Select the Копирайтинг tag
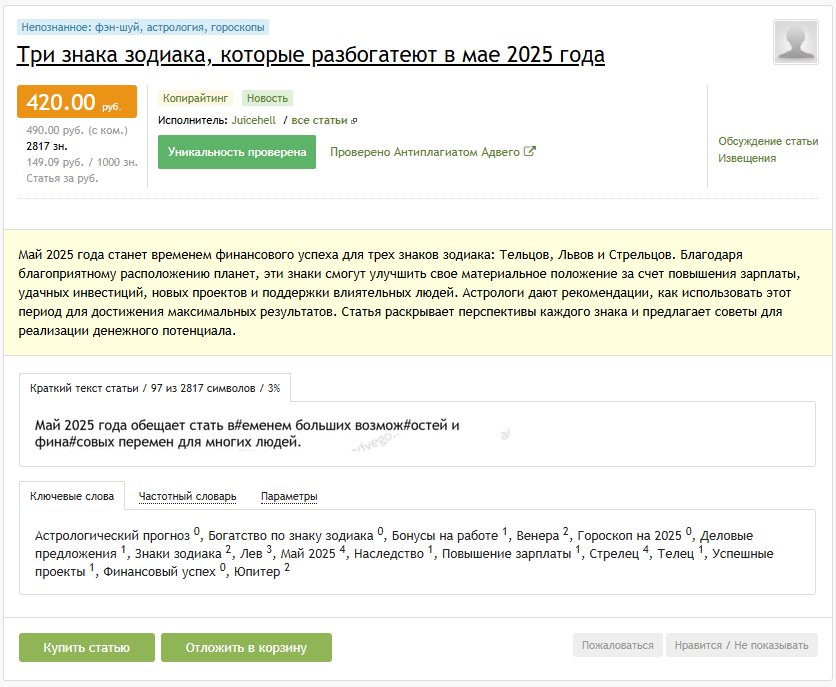Screen dimensions: 836x687 click(x=195, y=98)
